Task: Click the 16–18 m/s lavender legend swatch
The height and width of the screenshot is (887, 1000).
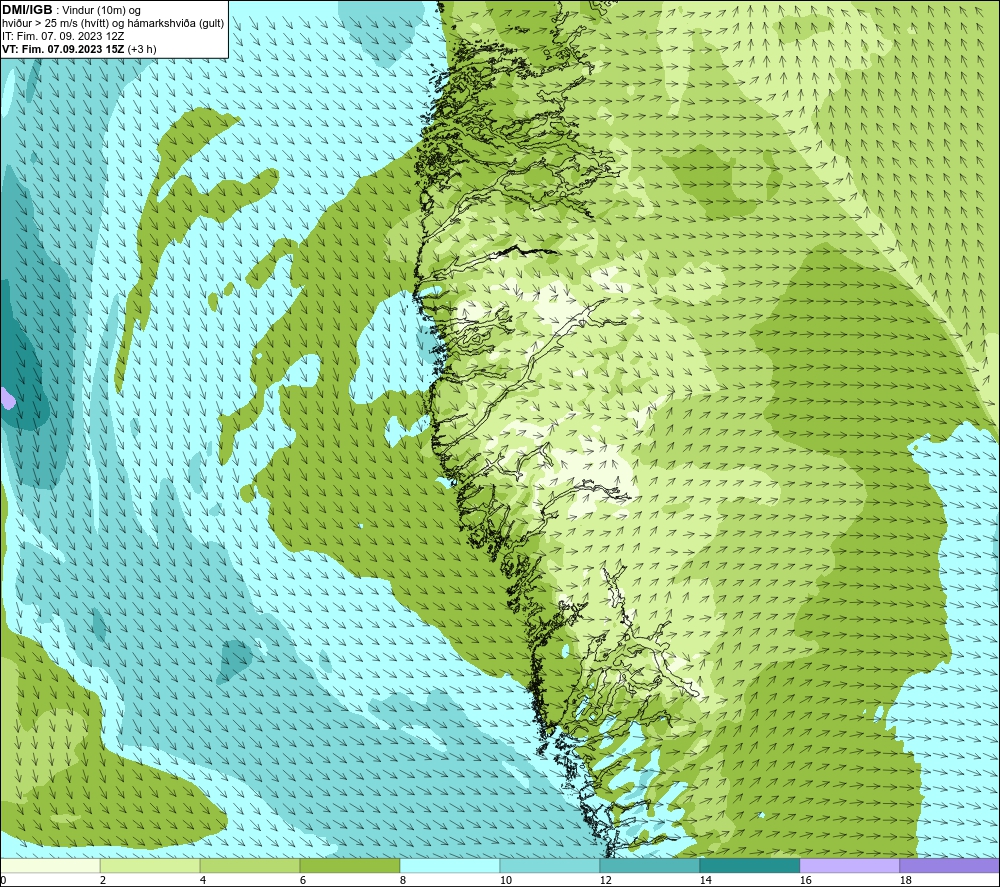Action: pyautogui.click(x=849, y=865)
